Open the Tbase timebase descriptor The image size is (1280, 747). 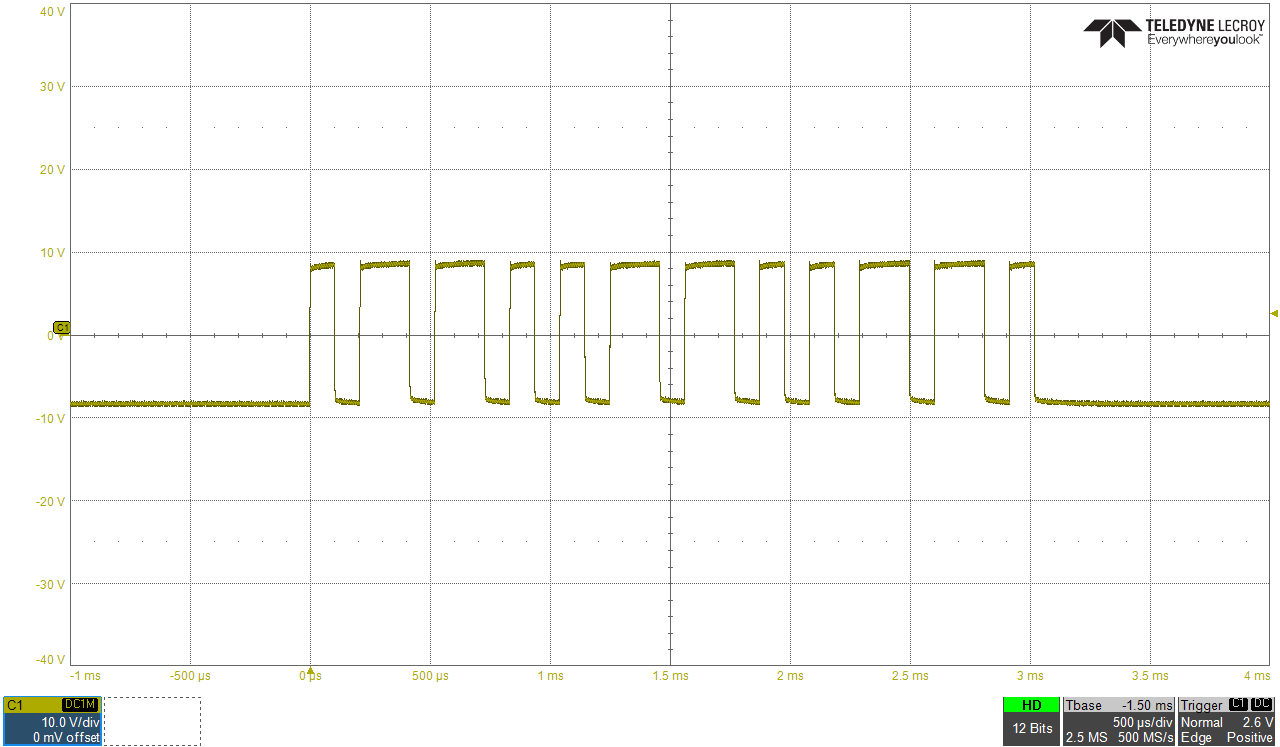coord(1119,721)
